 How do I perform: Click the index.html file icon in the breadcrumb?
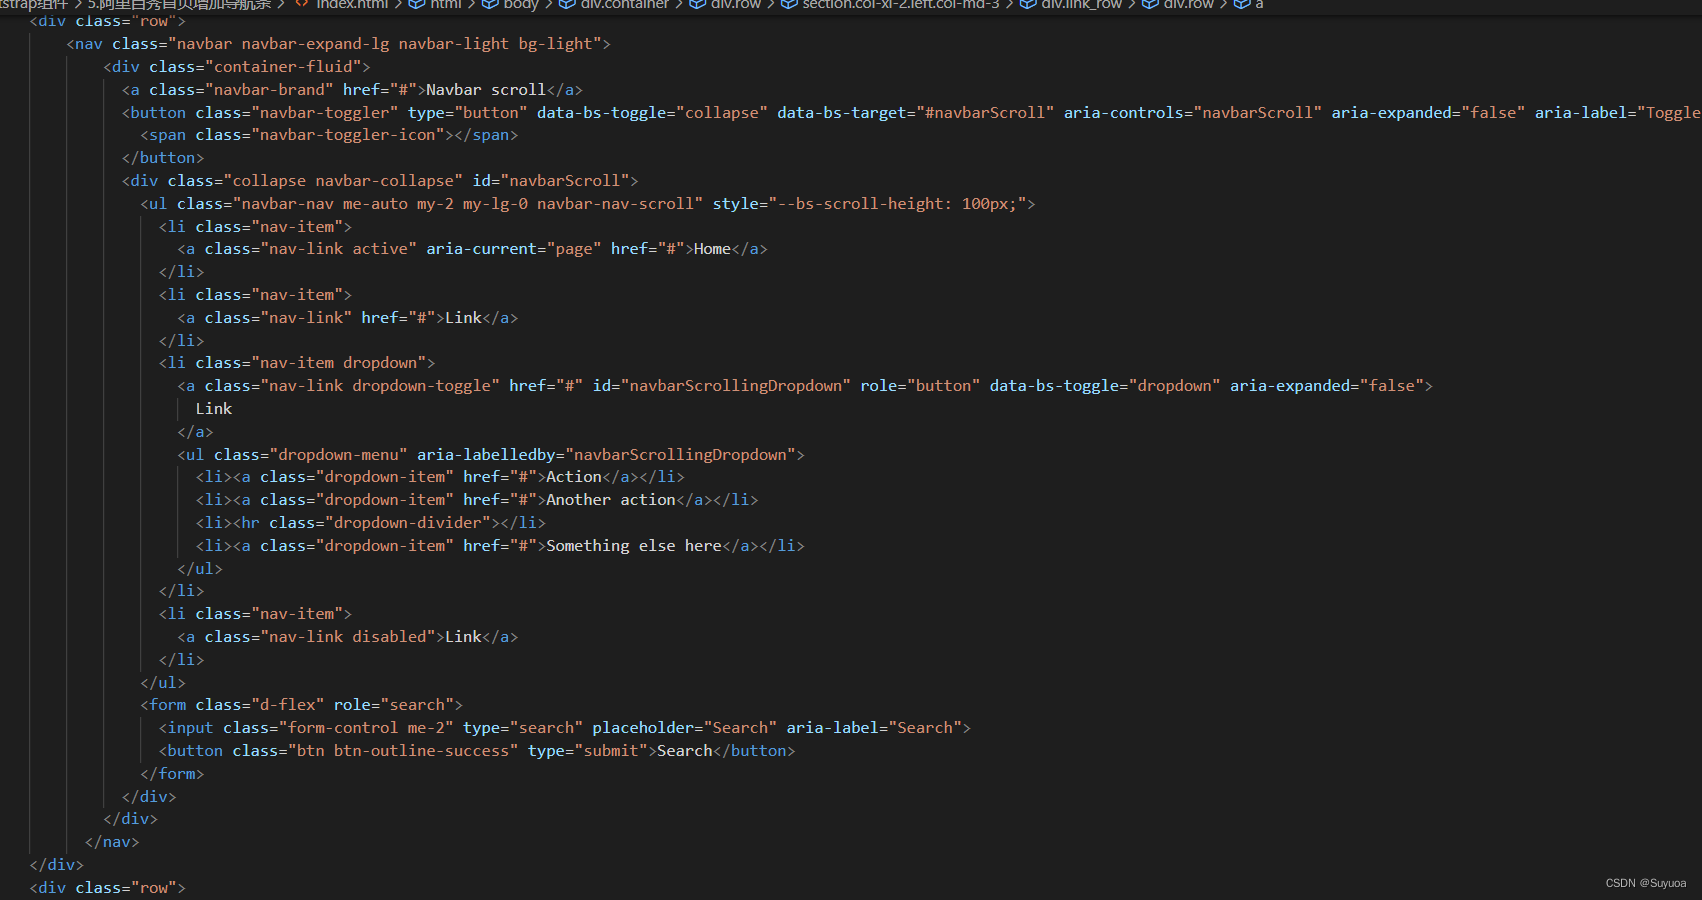(304, 5)
